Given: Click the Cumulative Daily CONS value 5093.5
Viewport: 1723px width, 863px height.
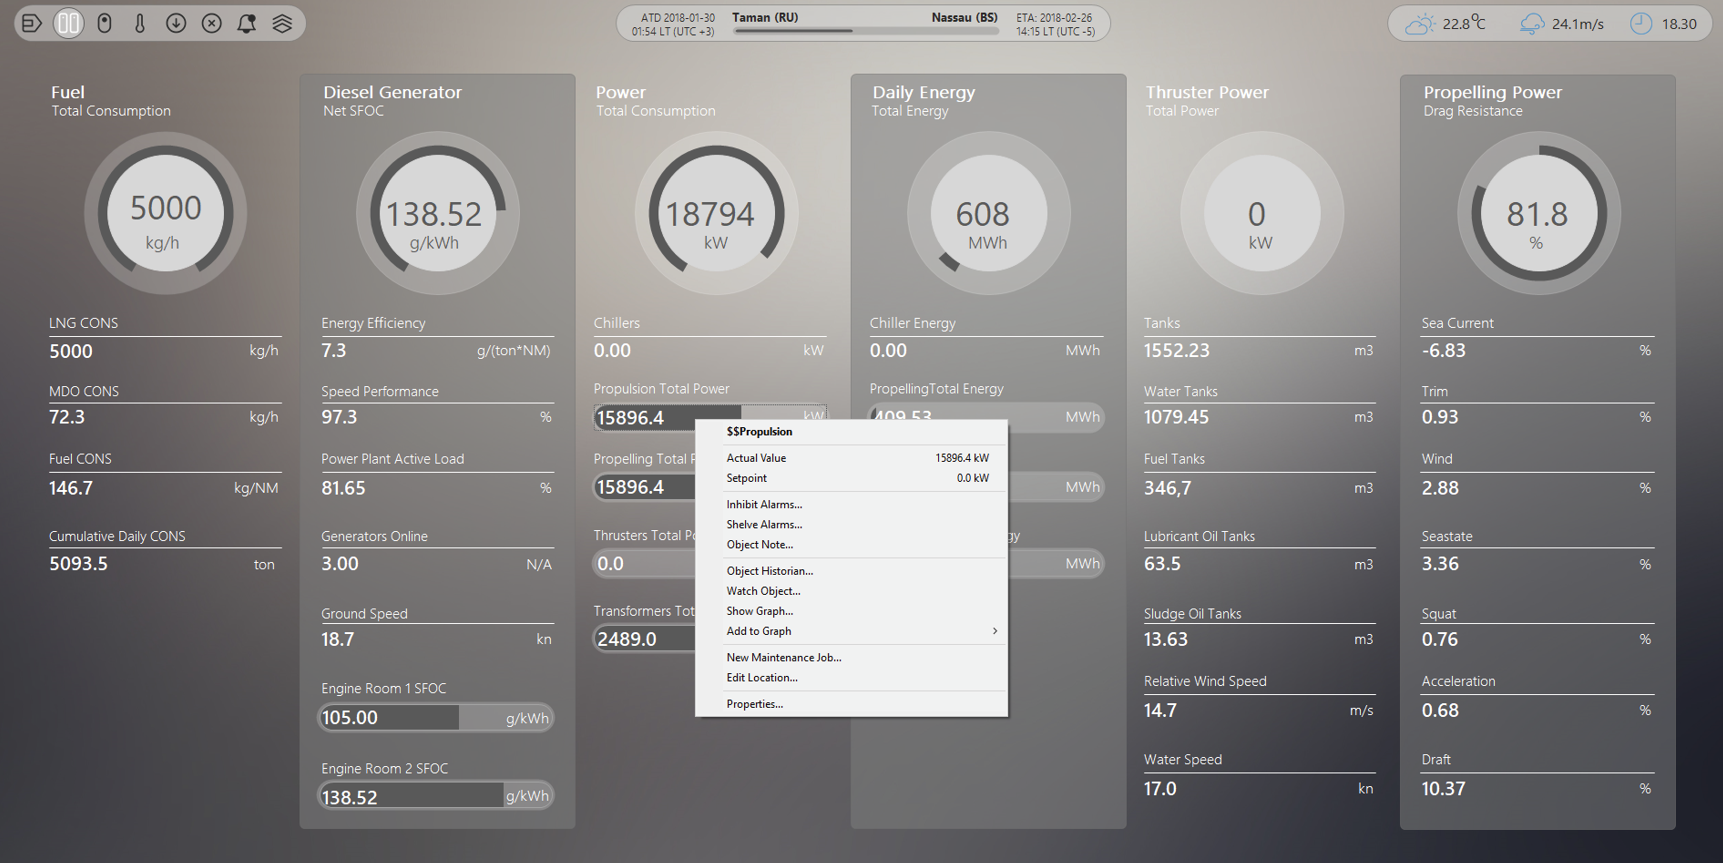Looking at the screenshot, I should click(x=78, y=564).
